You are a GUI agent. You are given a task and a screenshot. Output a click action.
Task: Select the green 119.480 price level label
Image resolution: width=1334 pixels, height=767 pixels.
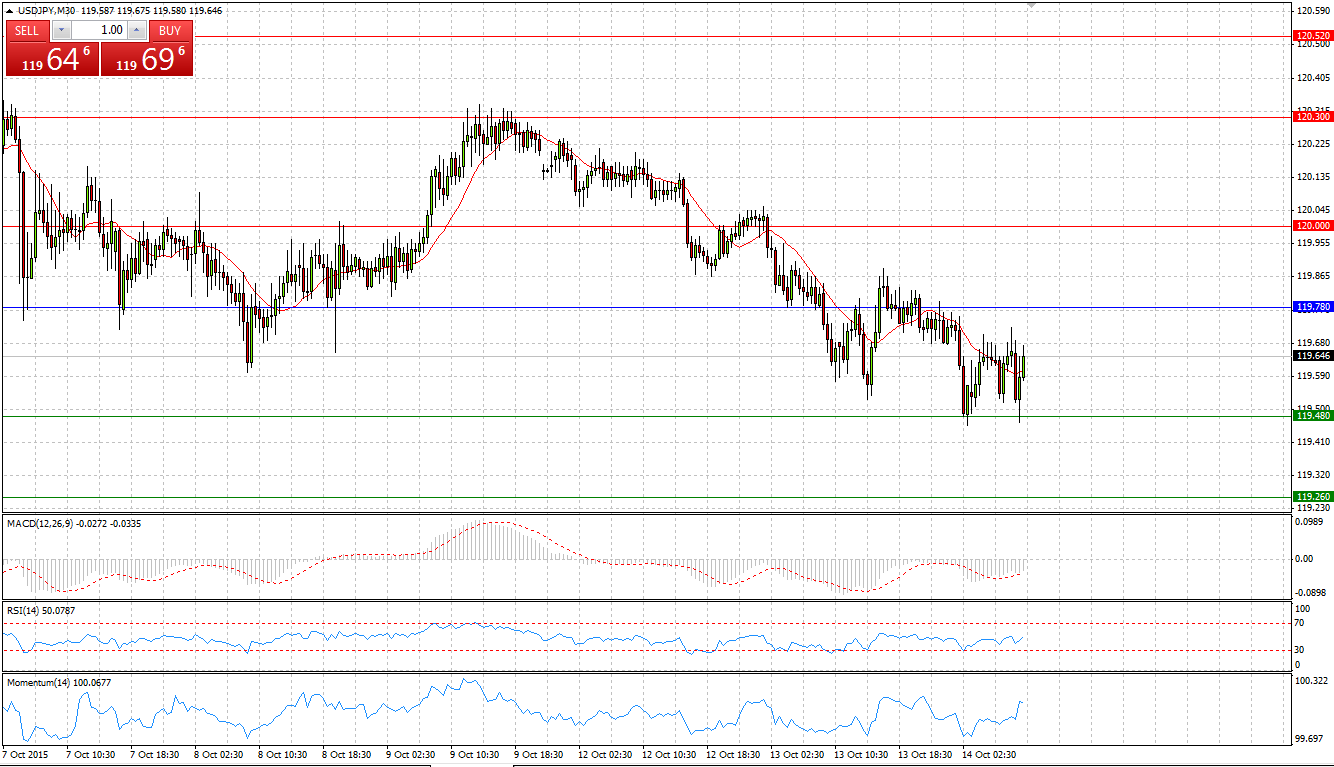pyautogui.click(x=1312, y=415)
